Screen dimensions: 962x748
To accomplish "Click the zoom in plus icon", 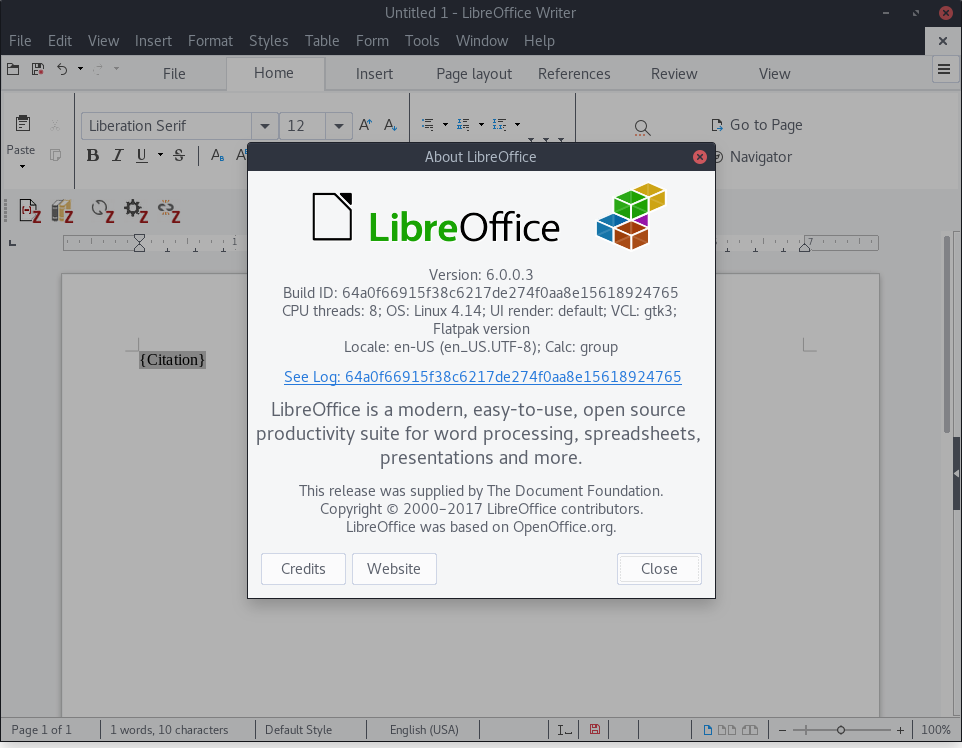I will 900,730.
